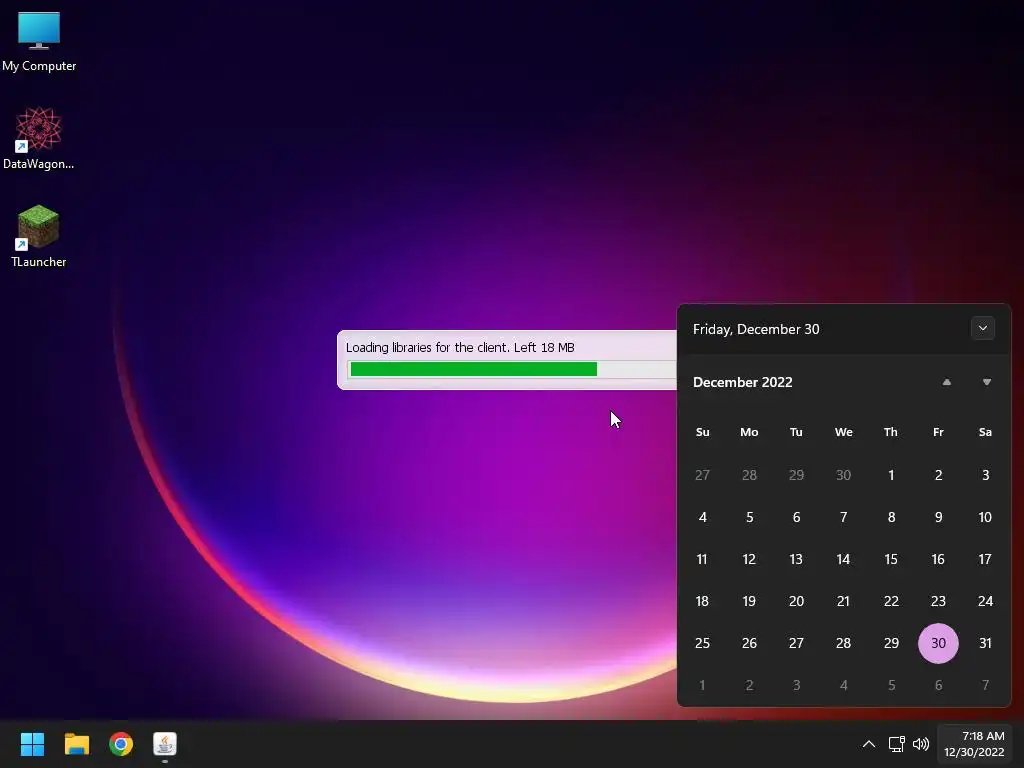Select December 20 in the calendar
This screenshot has height=768, width=1024.
(796, 601)
